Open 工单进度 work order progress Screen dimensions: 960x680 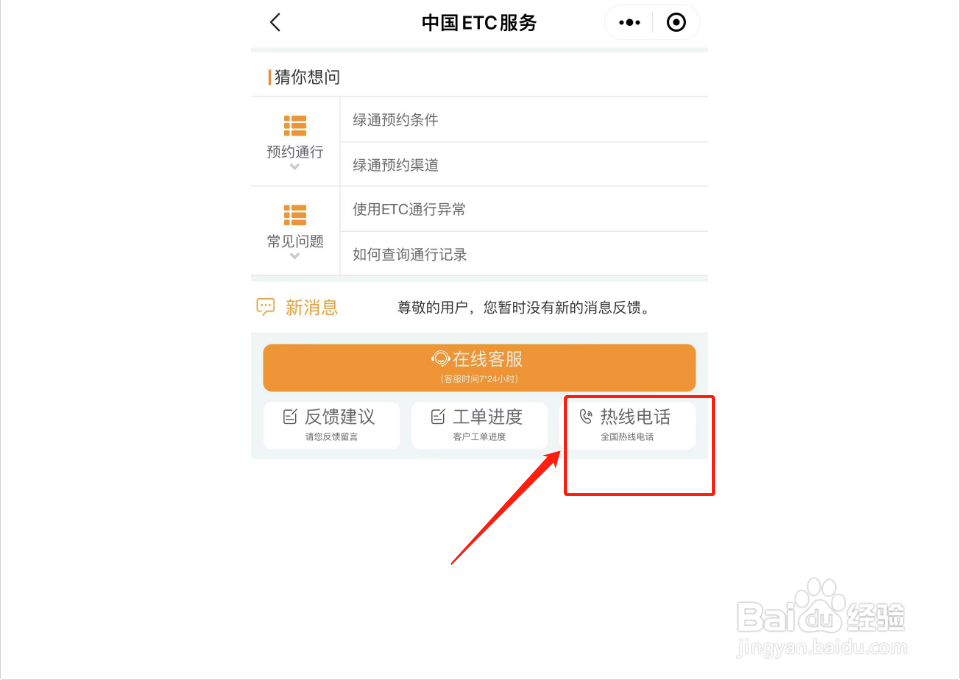click(x=479, y=425)
